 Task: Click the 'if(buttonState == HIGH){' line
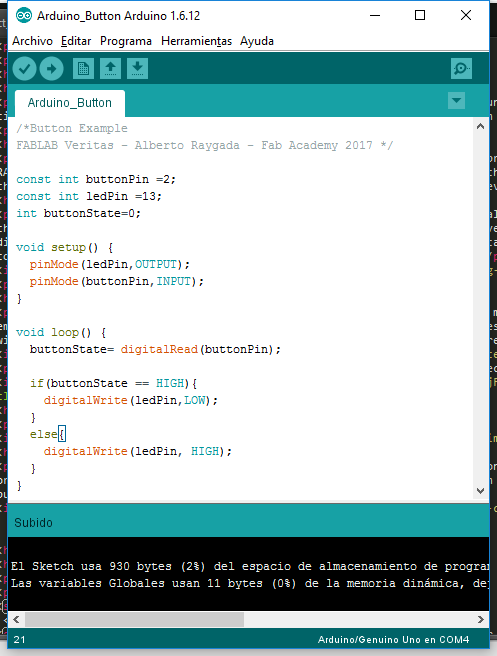coord(113,384)
